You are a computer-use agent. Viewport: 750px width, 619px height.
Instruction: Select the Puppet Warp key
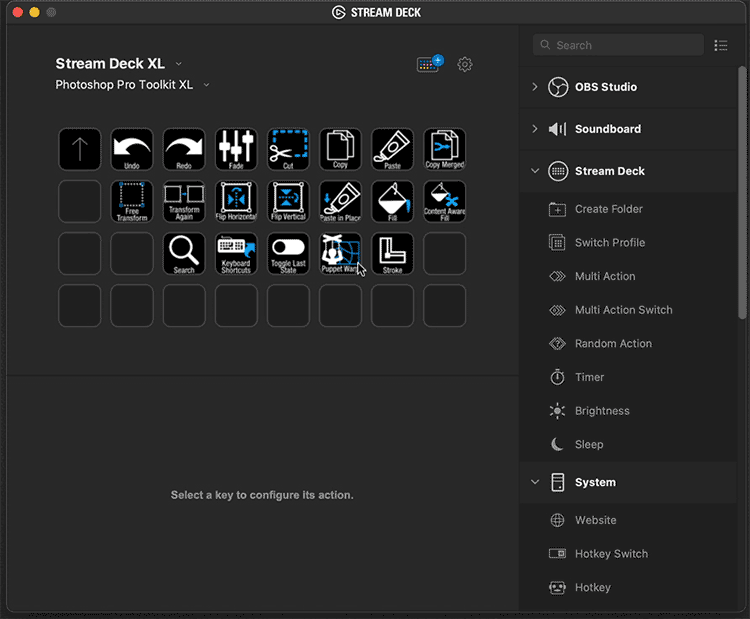(340, 254)
